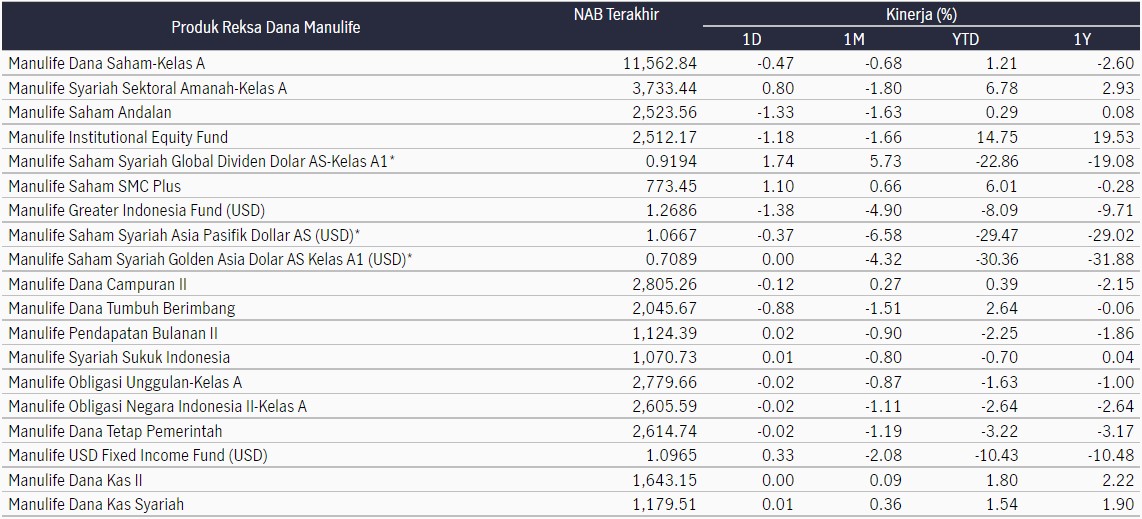Select Manulife Syariah Sukuk Indonesia name
The height and width of the screenshot is (519, 1142).
tap(119, 357)
